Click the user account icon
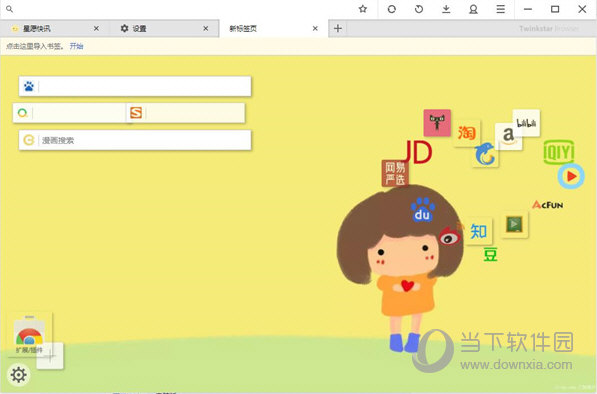This screenshot has width=597, height=394. (x=473, y=9)
